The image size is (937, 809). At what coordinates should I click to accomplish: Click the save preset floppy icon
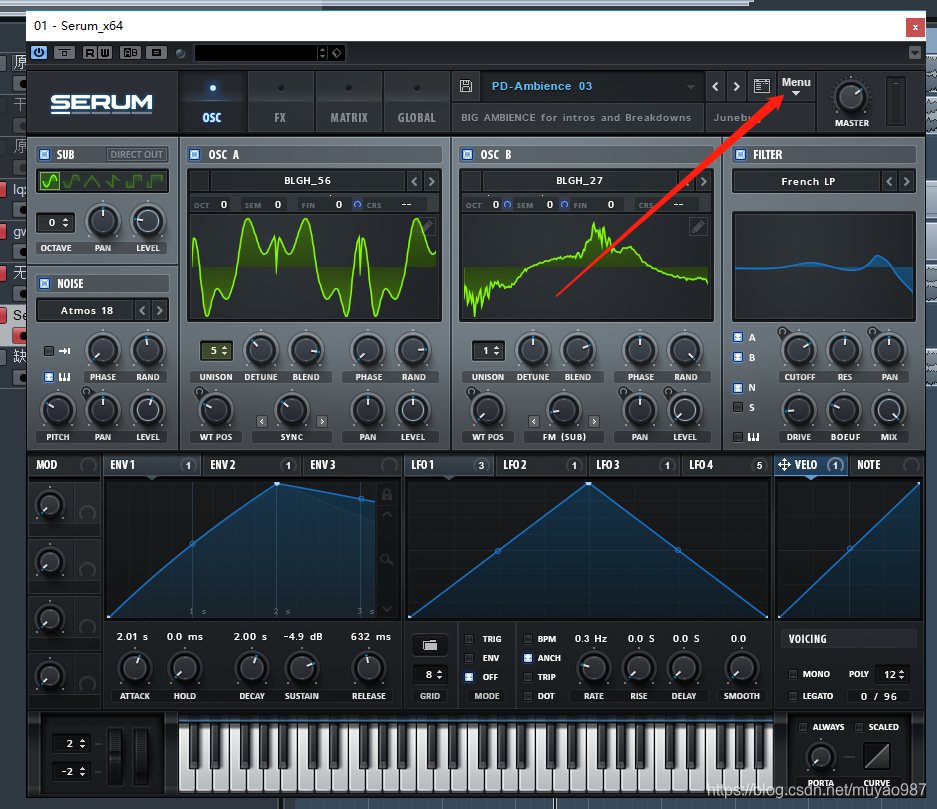(x=466, y=86)
